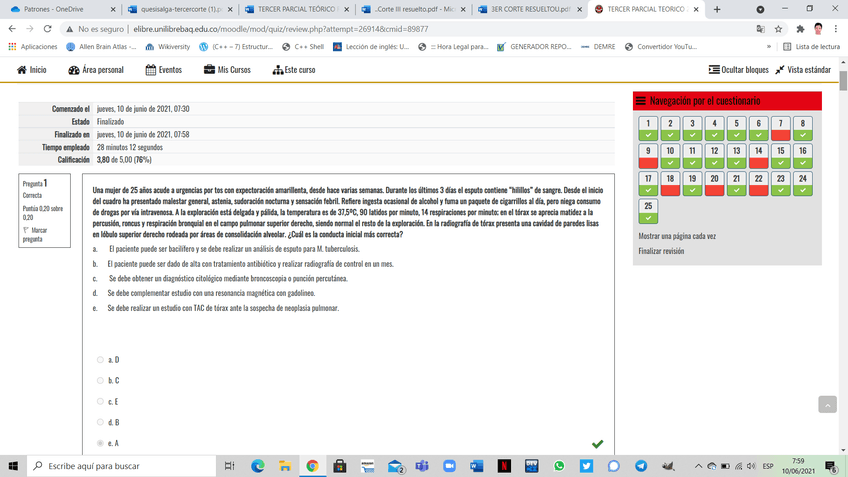Viewport: 848px width, 477px height.
Task: Open Área personal dashboard
Action: [96, 70]
